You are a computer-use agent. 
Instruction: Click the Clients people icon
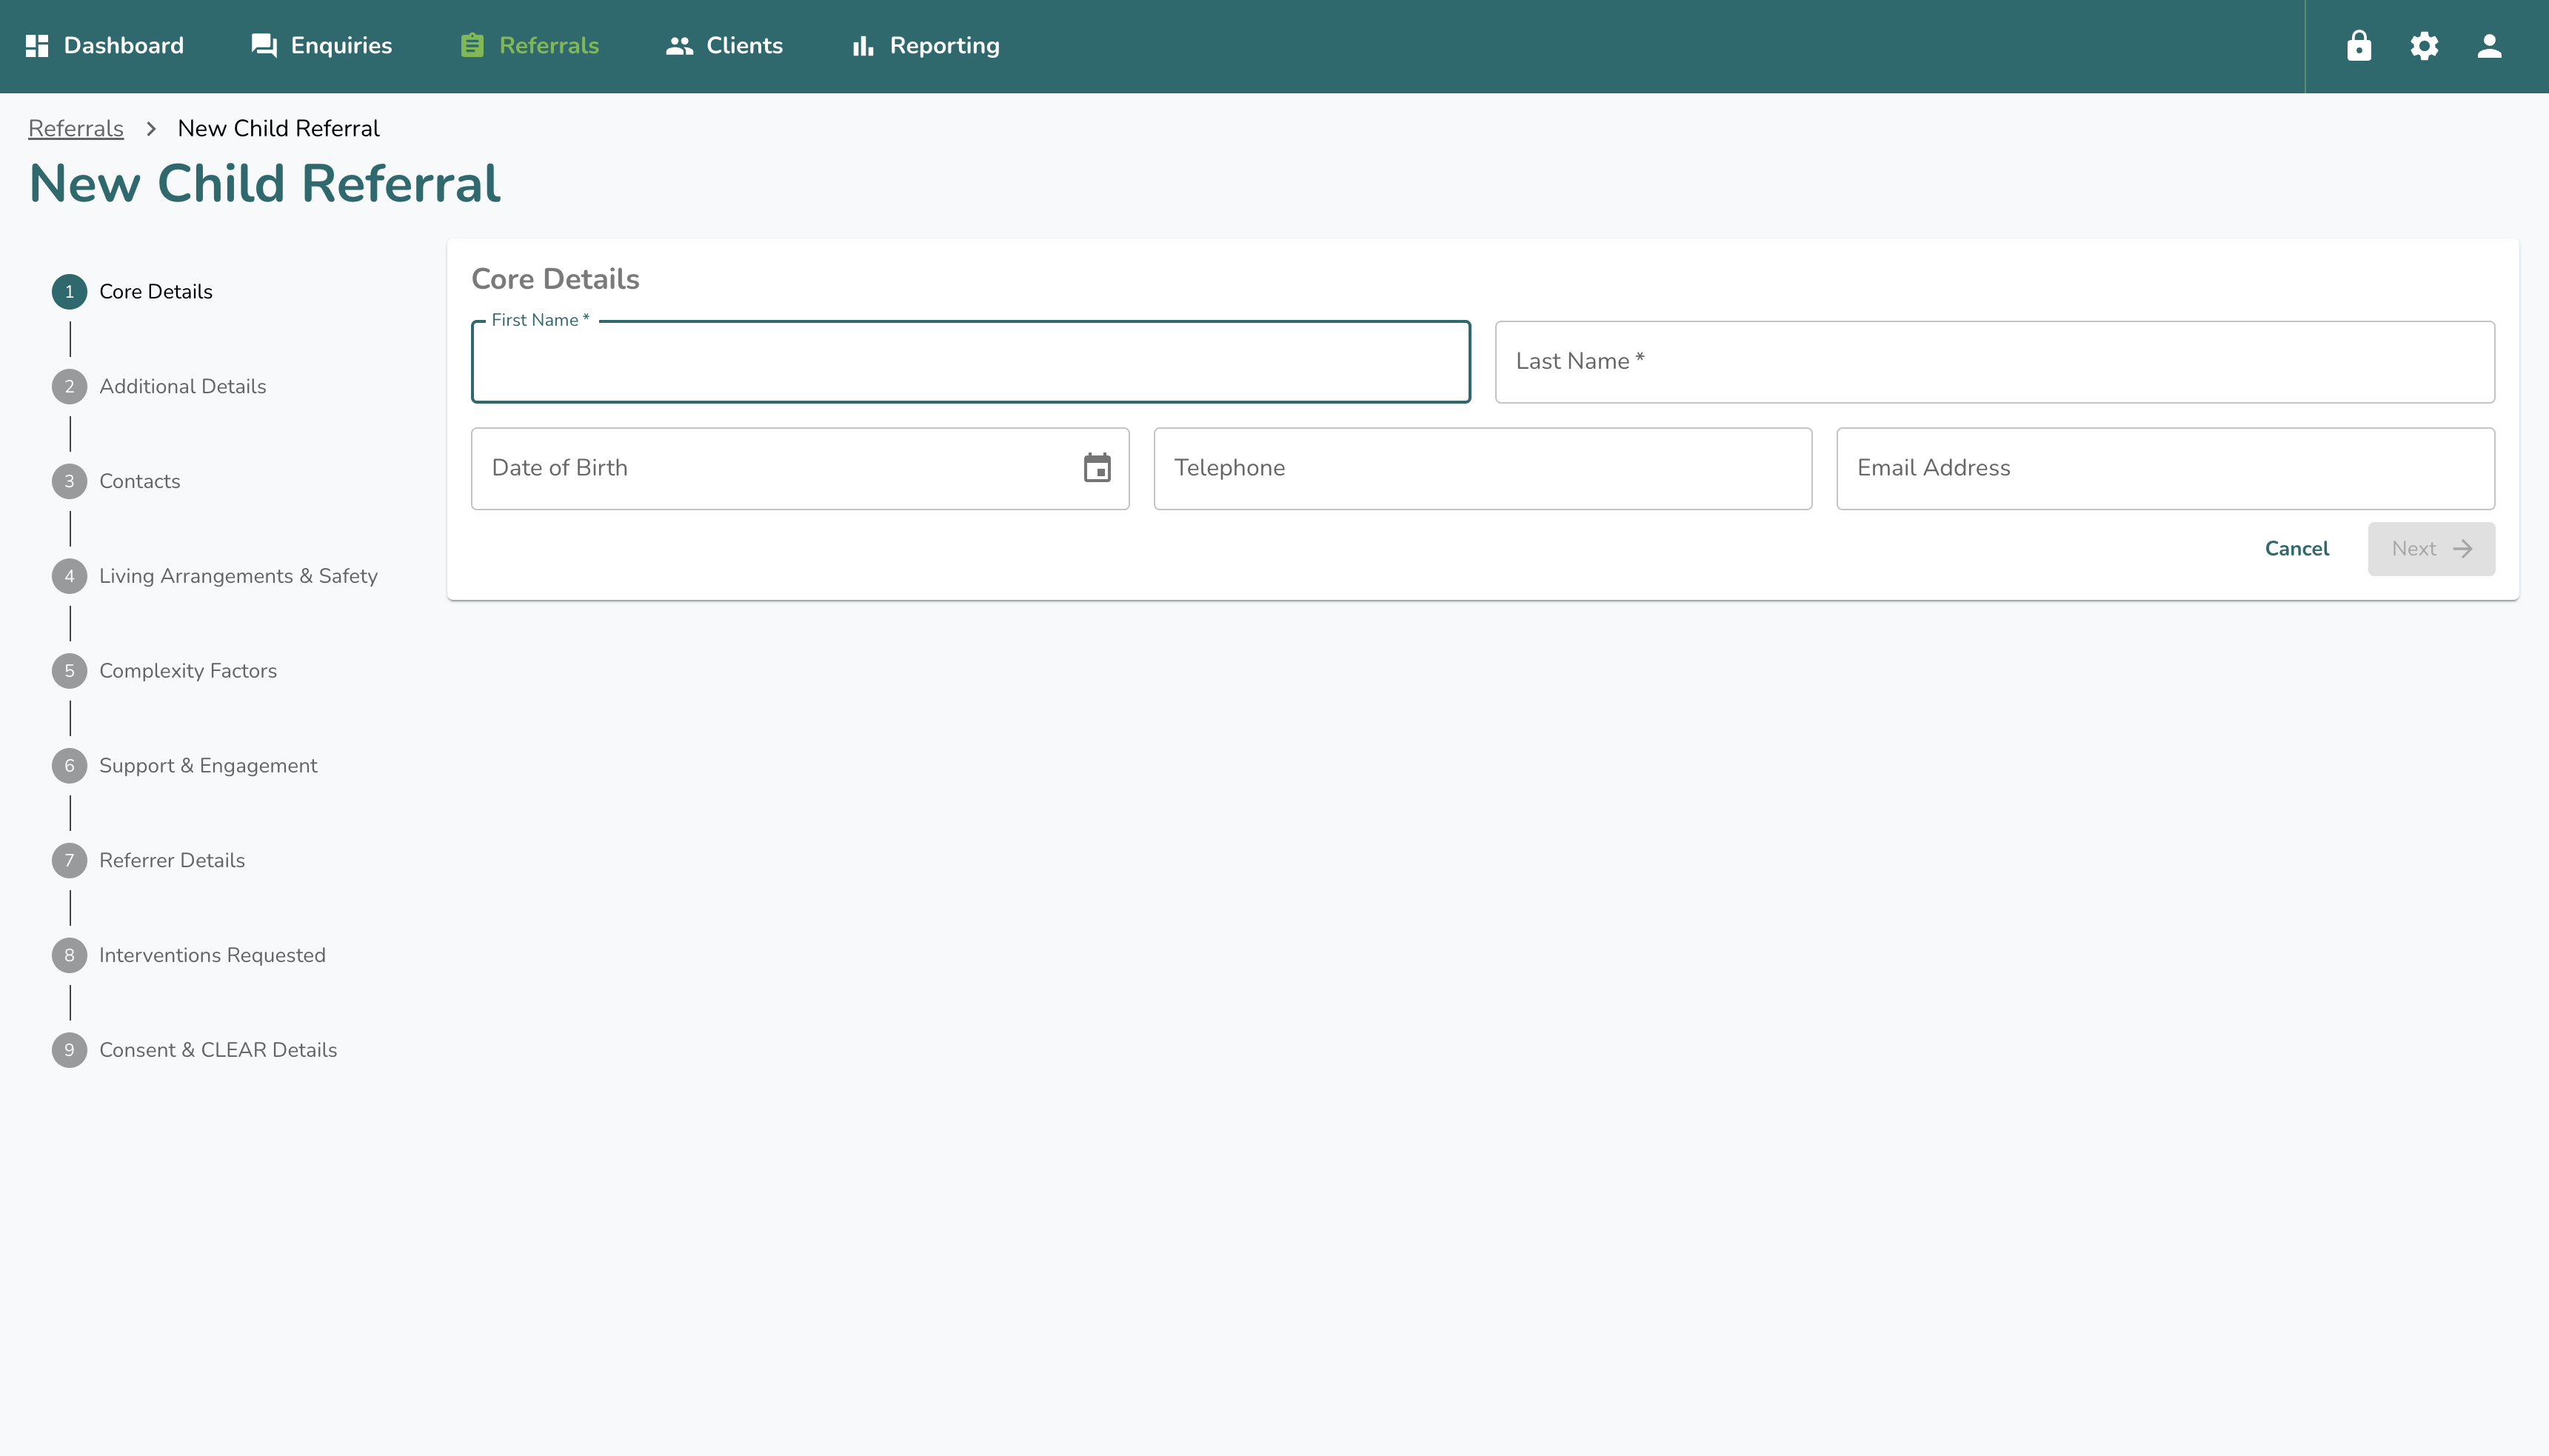pos(679,46)
